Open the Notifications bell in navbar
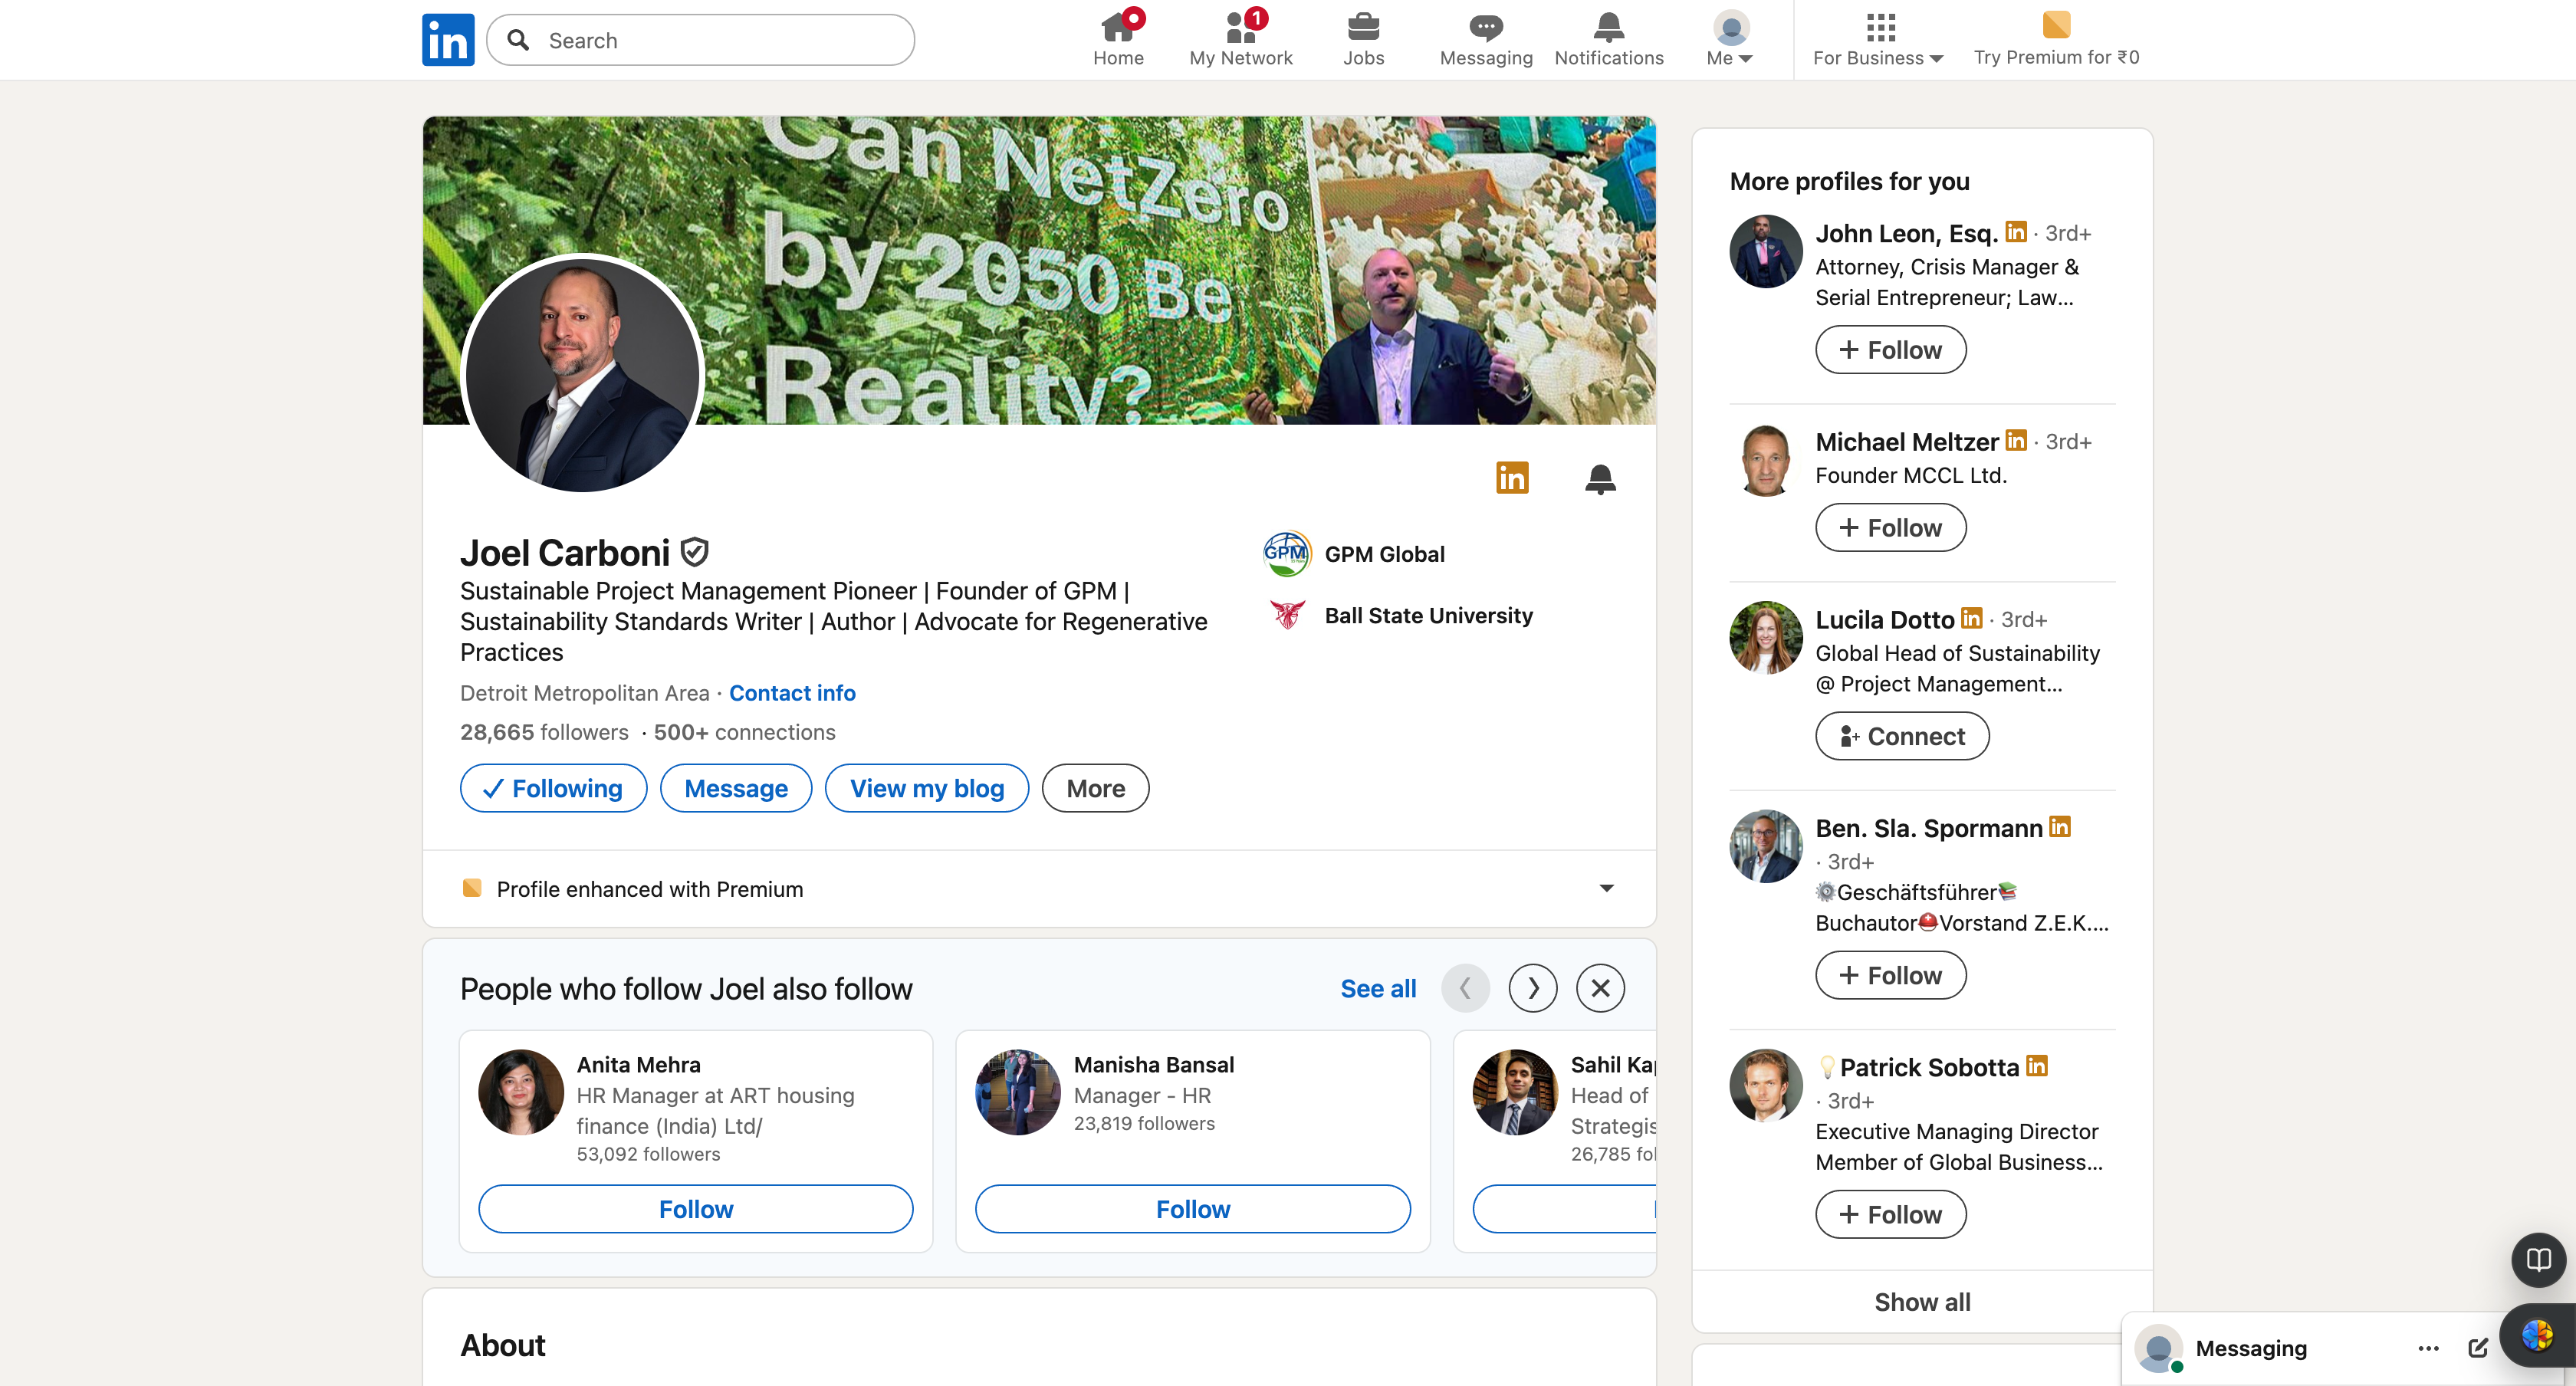 coord(1608,38)
